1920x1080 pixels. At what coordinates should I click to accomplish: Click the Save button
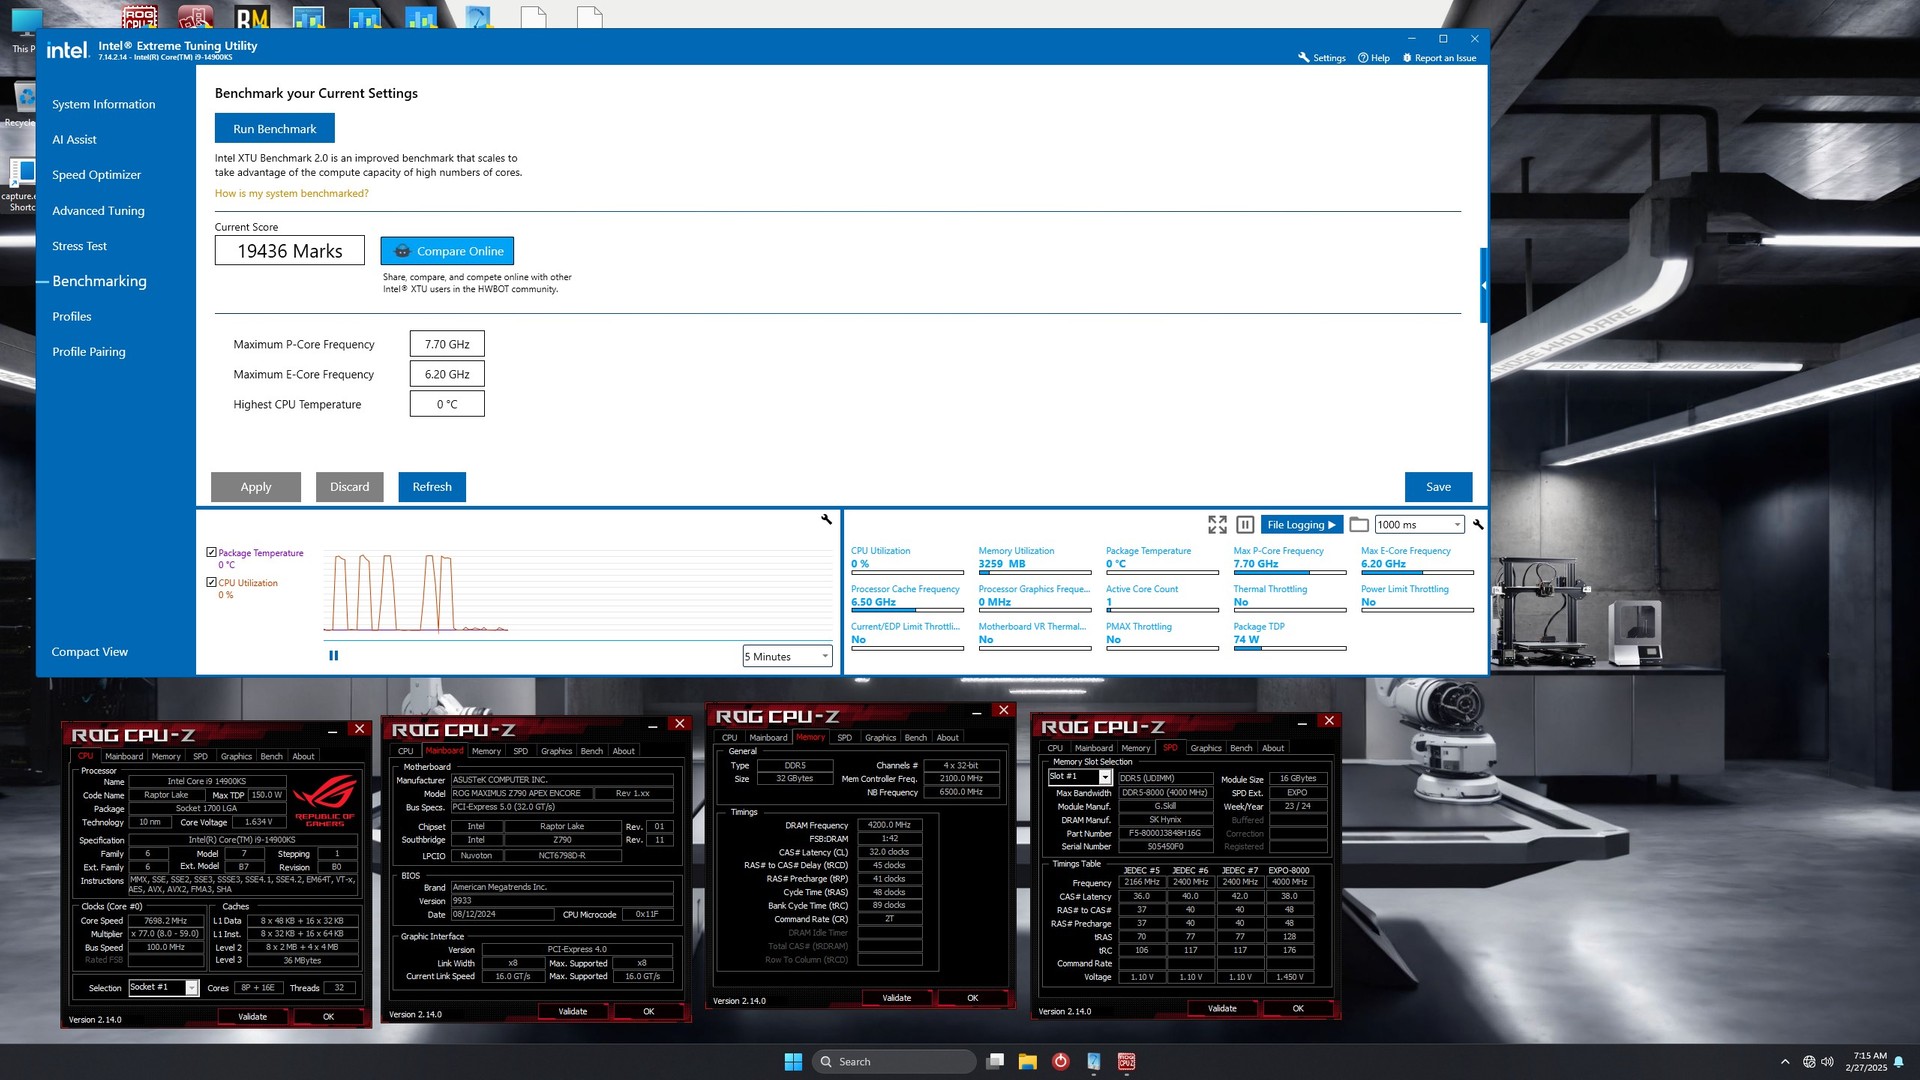pos(1438,487)
